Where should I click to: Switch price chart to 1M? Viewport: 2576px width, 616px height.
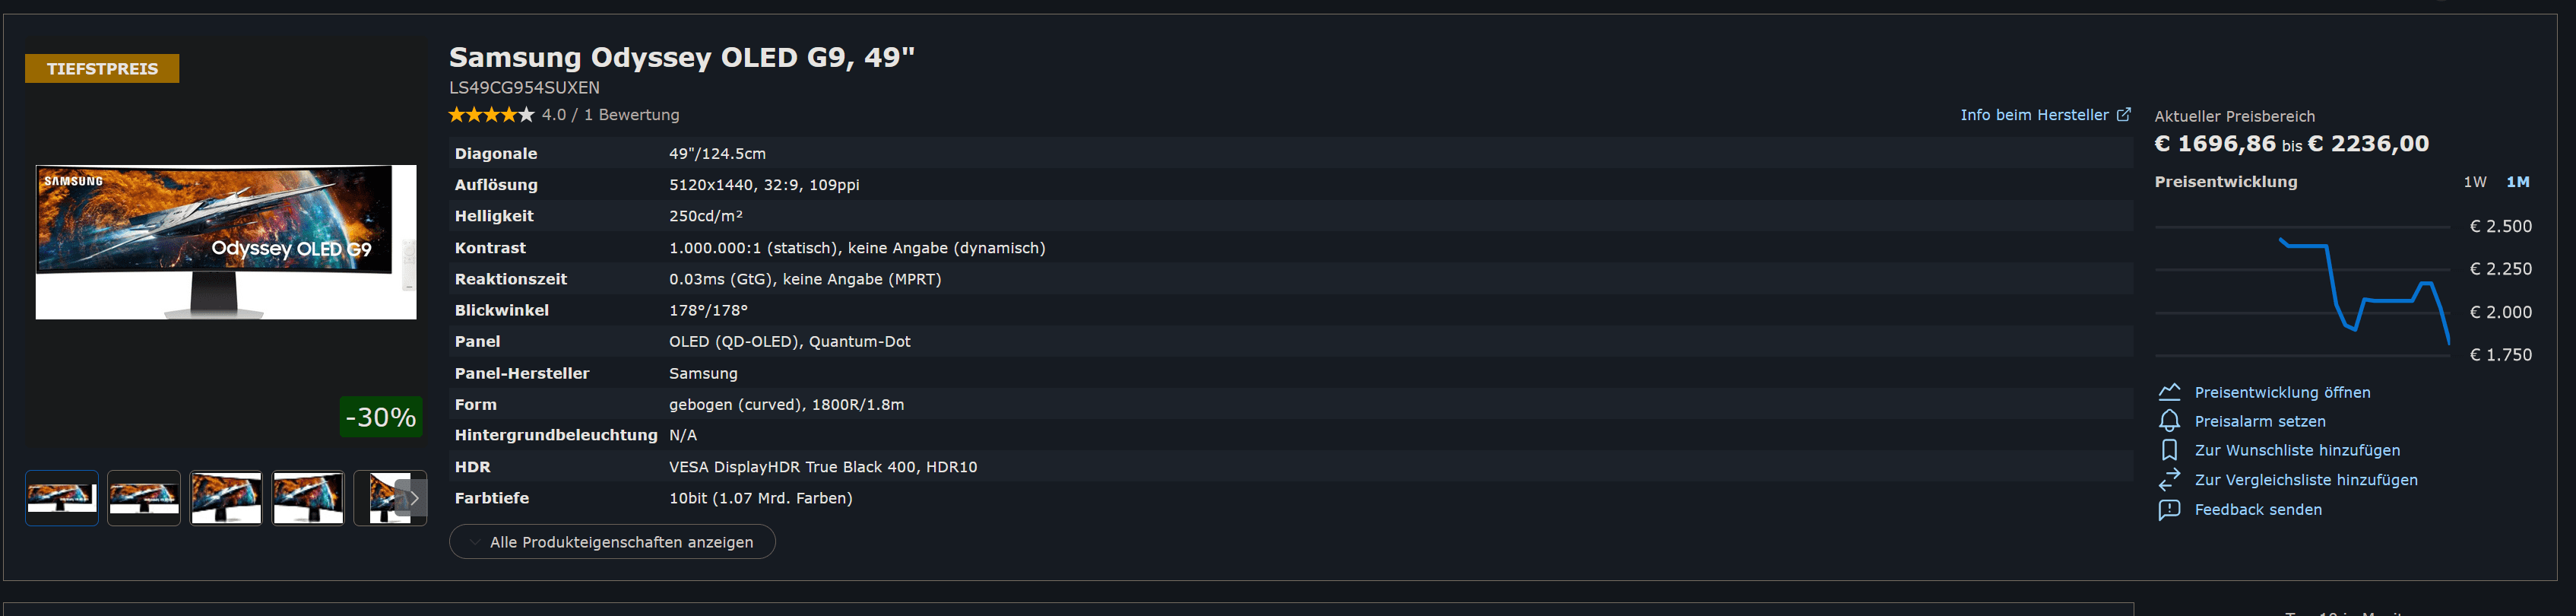click(x=2517, y=182)
